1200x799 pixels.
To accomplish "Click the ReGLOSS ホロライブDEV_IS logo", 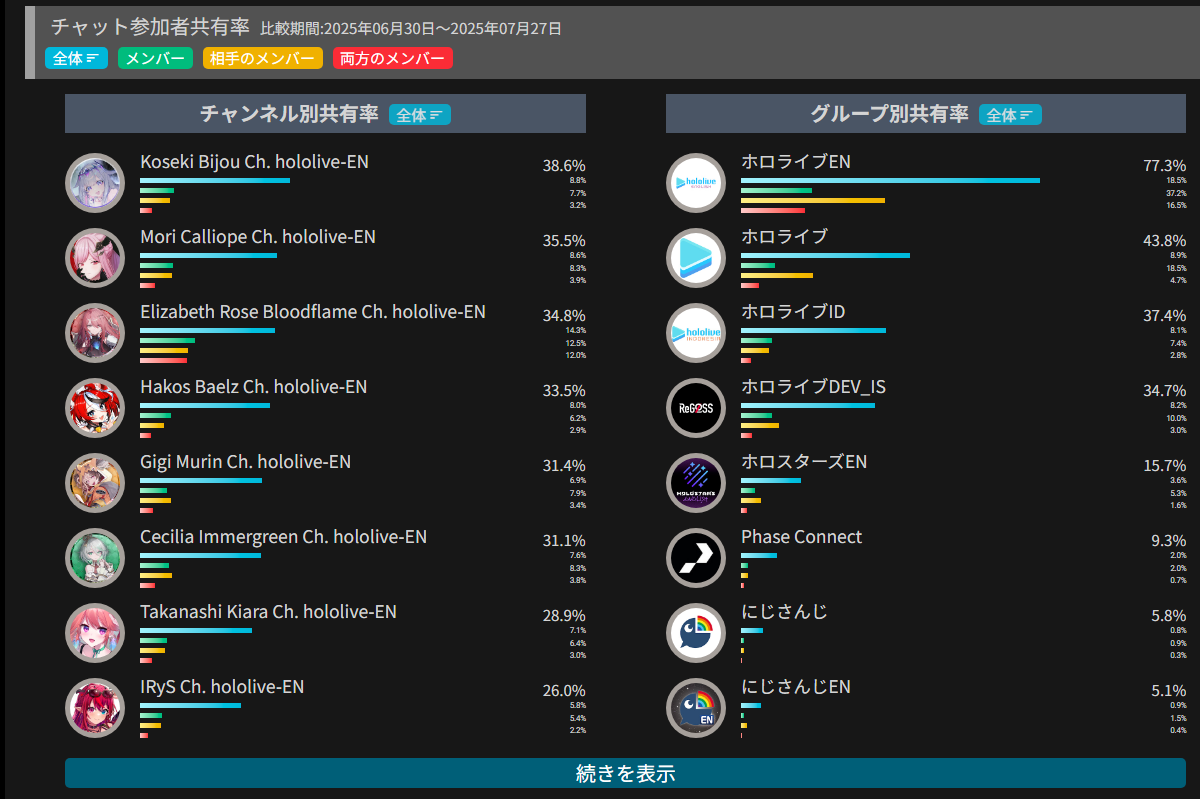I will [695, 407].
